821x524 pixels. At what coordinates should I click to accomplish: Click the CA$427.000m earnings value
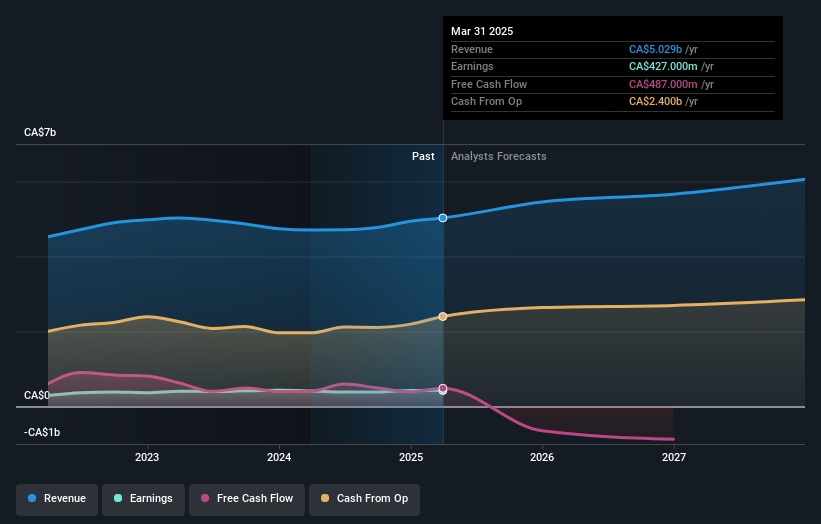tap(663, 66)
